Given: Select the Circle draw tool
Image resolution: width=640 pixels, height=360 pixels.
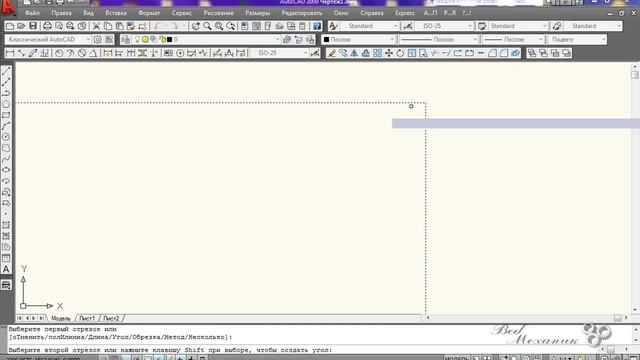Looking at the screenshot, I should 6,137.
